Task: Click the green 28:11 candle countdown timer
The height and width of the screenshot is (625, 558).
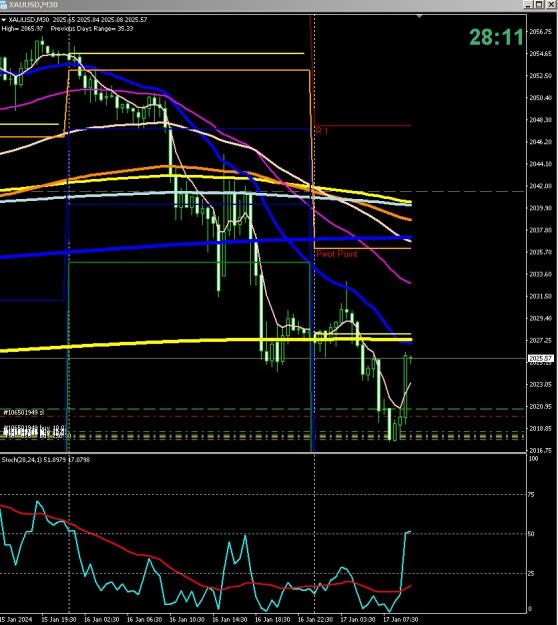Action: click(496, 37)
